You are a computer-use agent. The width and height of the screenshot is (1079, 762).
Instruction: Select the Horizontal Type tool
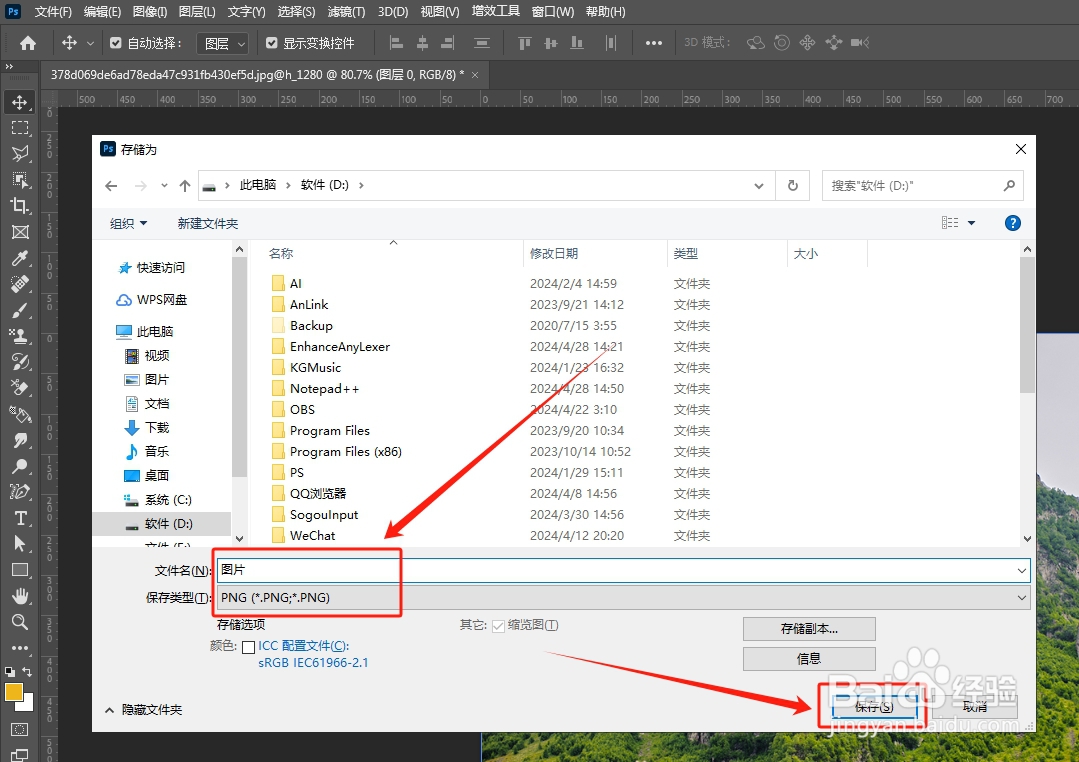click(19, 518)
